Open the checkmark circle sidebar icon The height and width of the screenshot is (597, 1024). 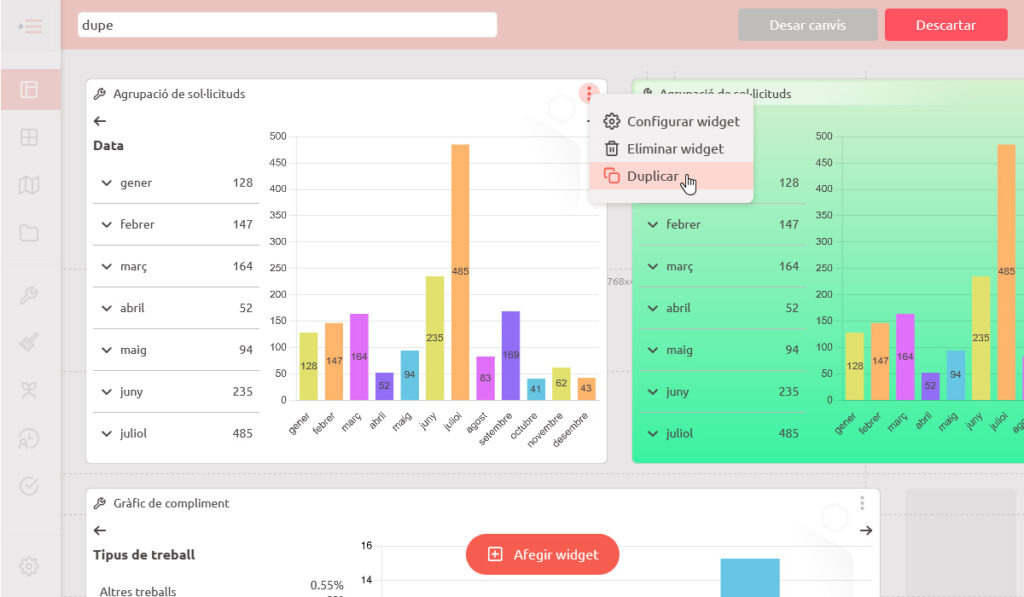pos(29,486)
